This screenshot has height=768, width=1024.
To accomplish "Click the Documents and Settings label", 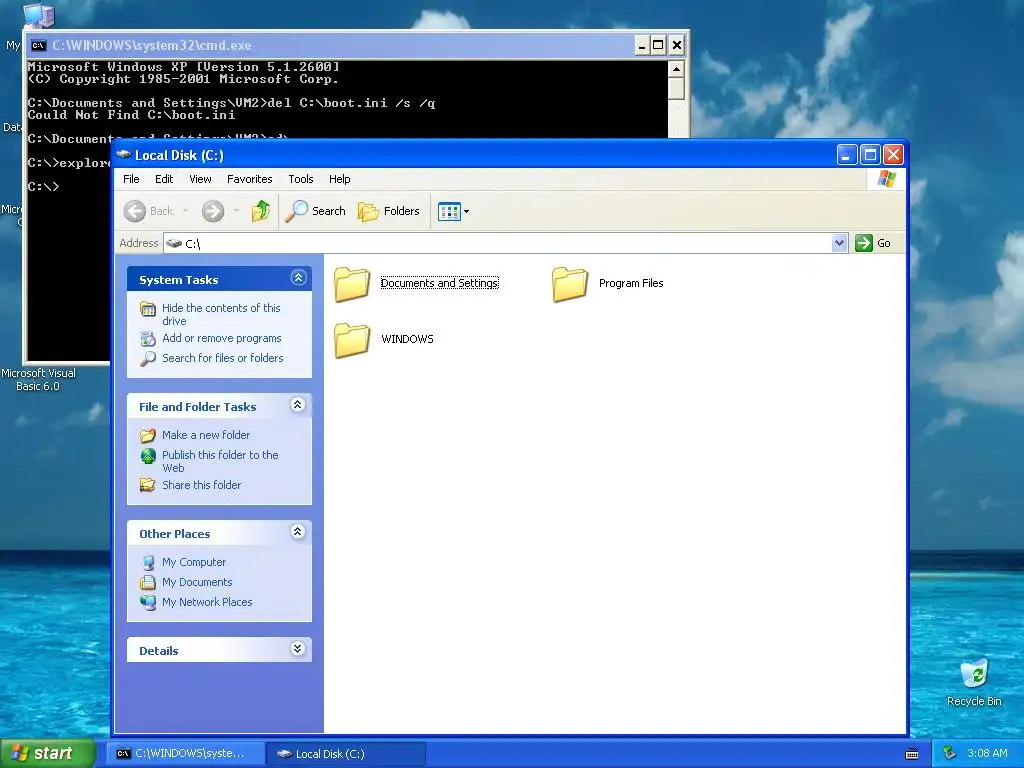I will click(x=440, y=283).
